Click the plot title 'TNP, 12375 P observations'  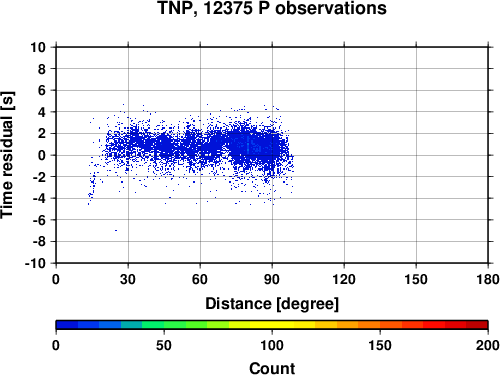(272, 8)
